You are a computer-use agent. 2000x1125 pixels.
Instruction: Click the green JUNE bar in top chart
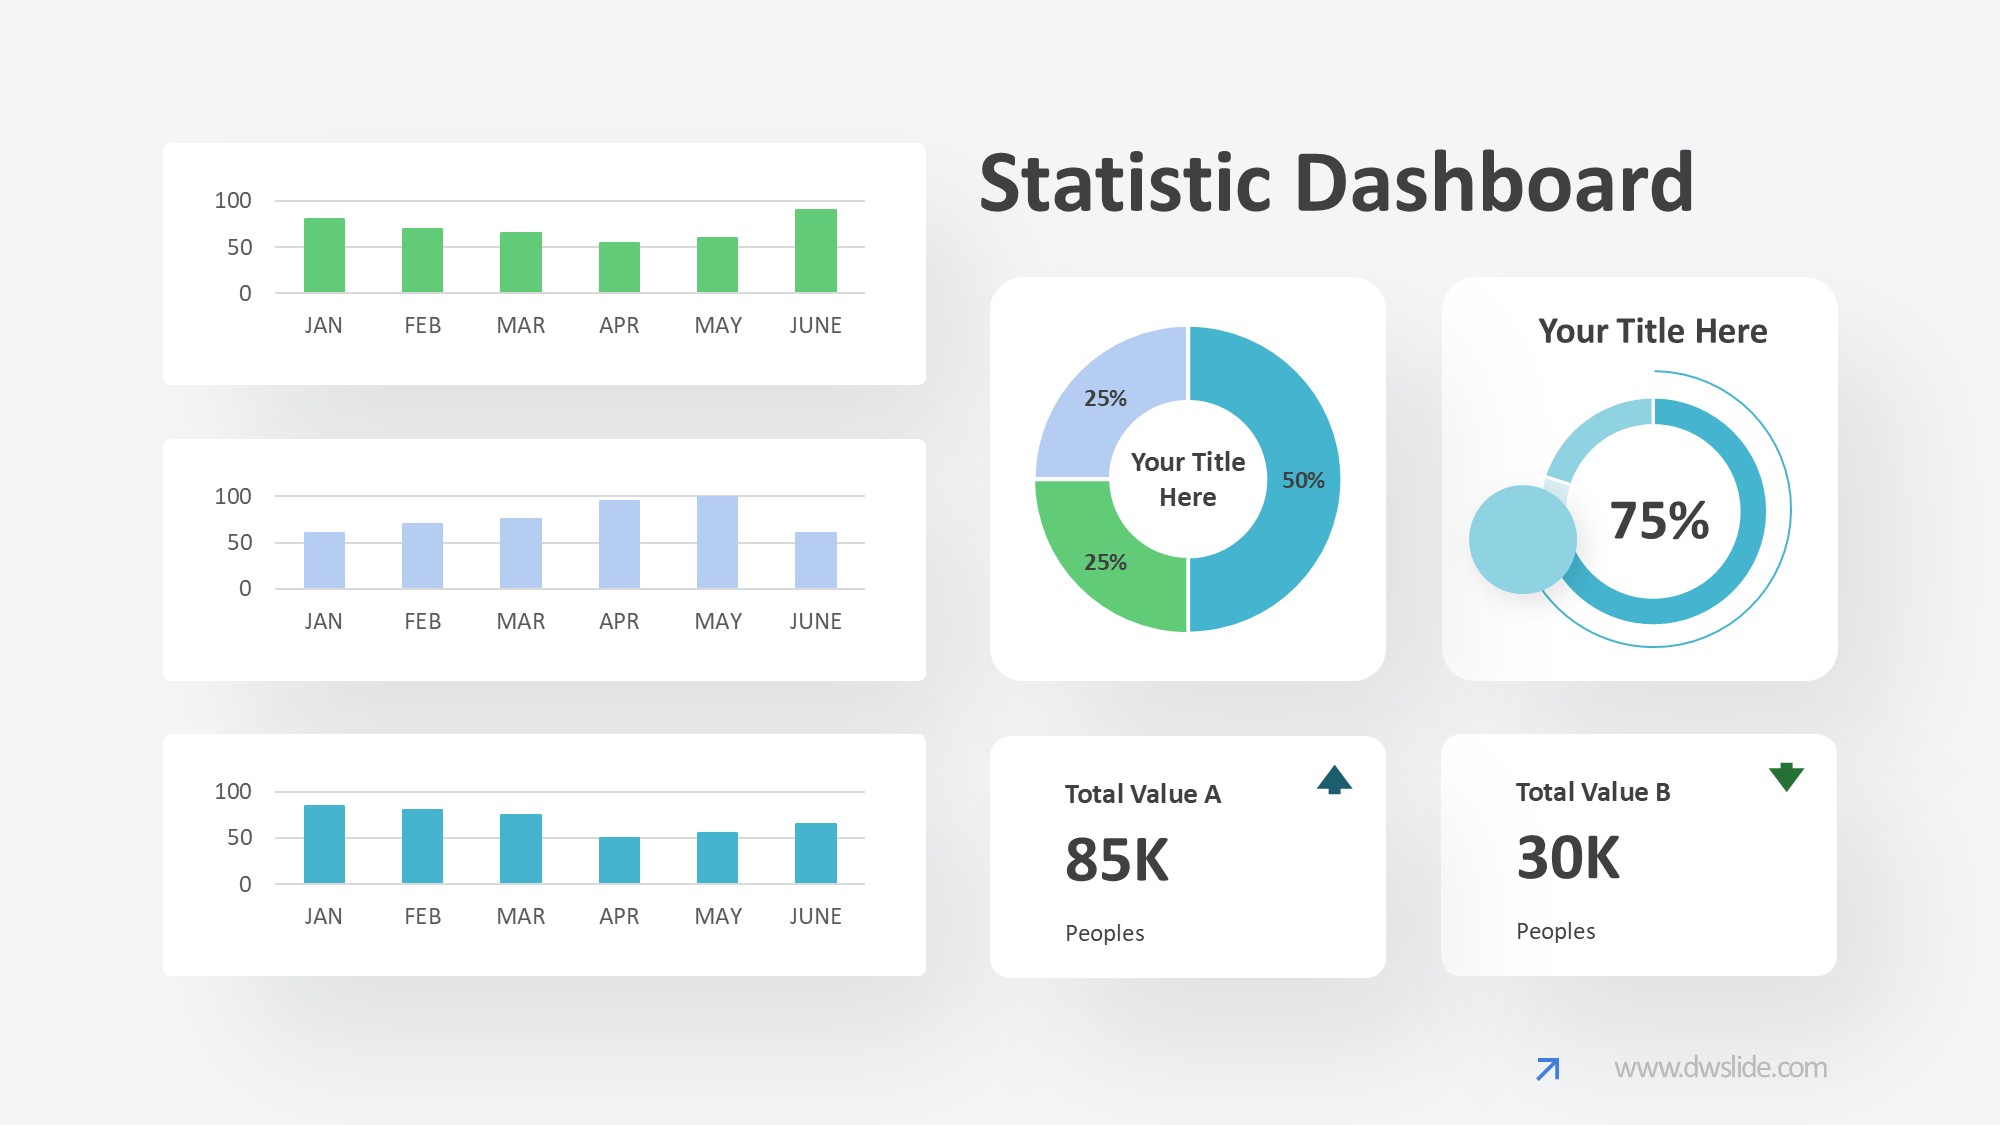point(815,251)
